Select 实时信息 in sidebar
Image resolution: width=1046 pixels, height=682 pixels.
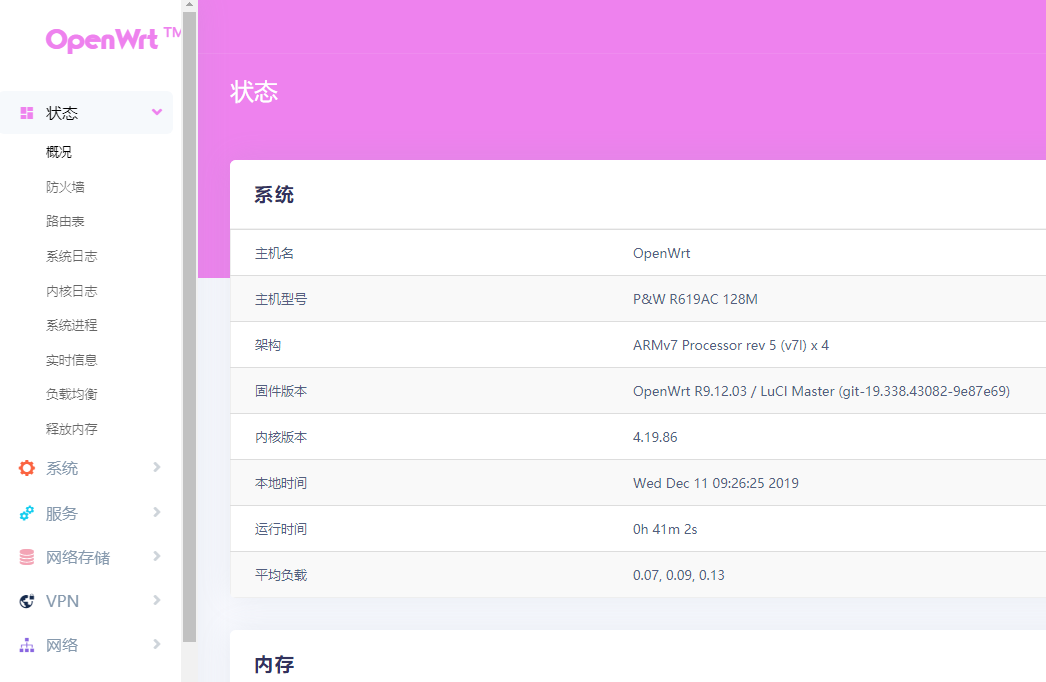coord(71,360)
